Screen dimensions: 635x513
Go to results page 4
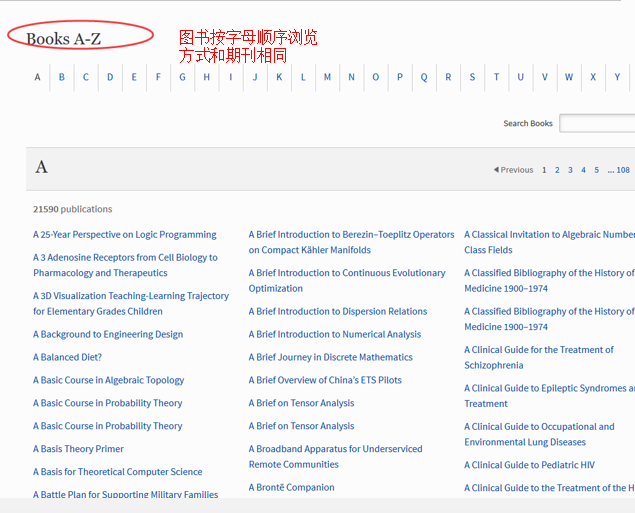(583, 170)
